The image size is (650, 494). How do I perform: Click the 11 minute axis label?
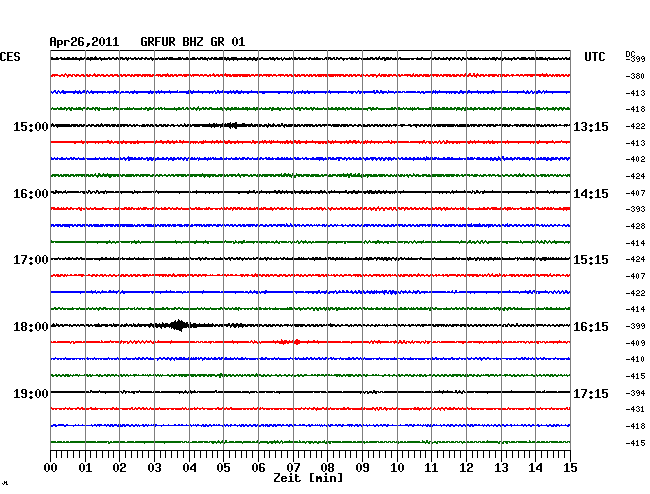click(x=431, y=468)
